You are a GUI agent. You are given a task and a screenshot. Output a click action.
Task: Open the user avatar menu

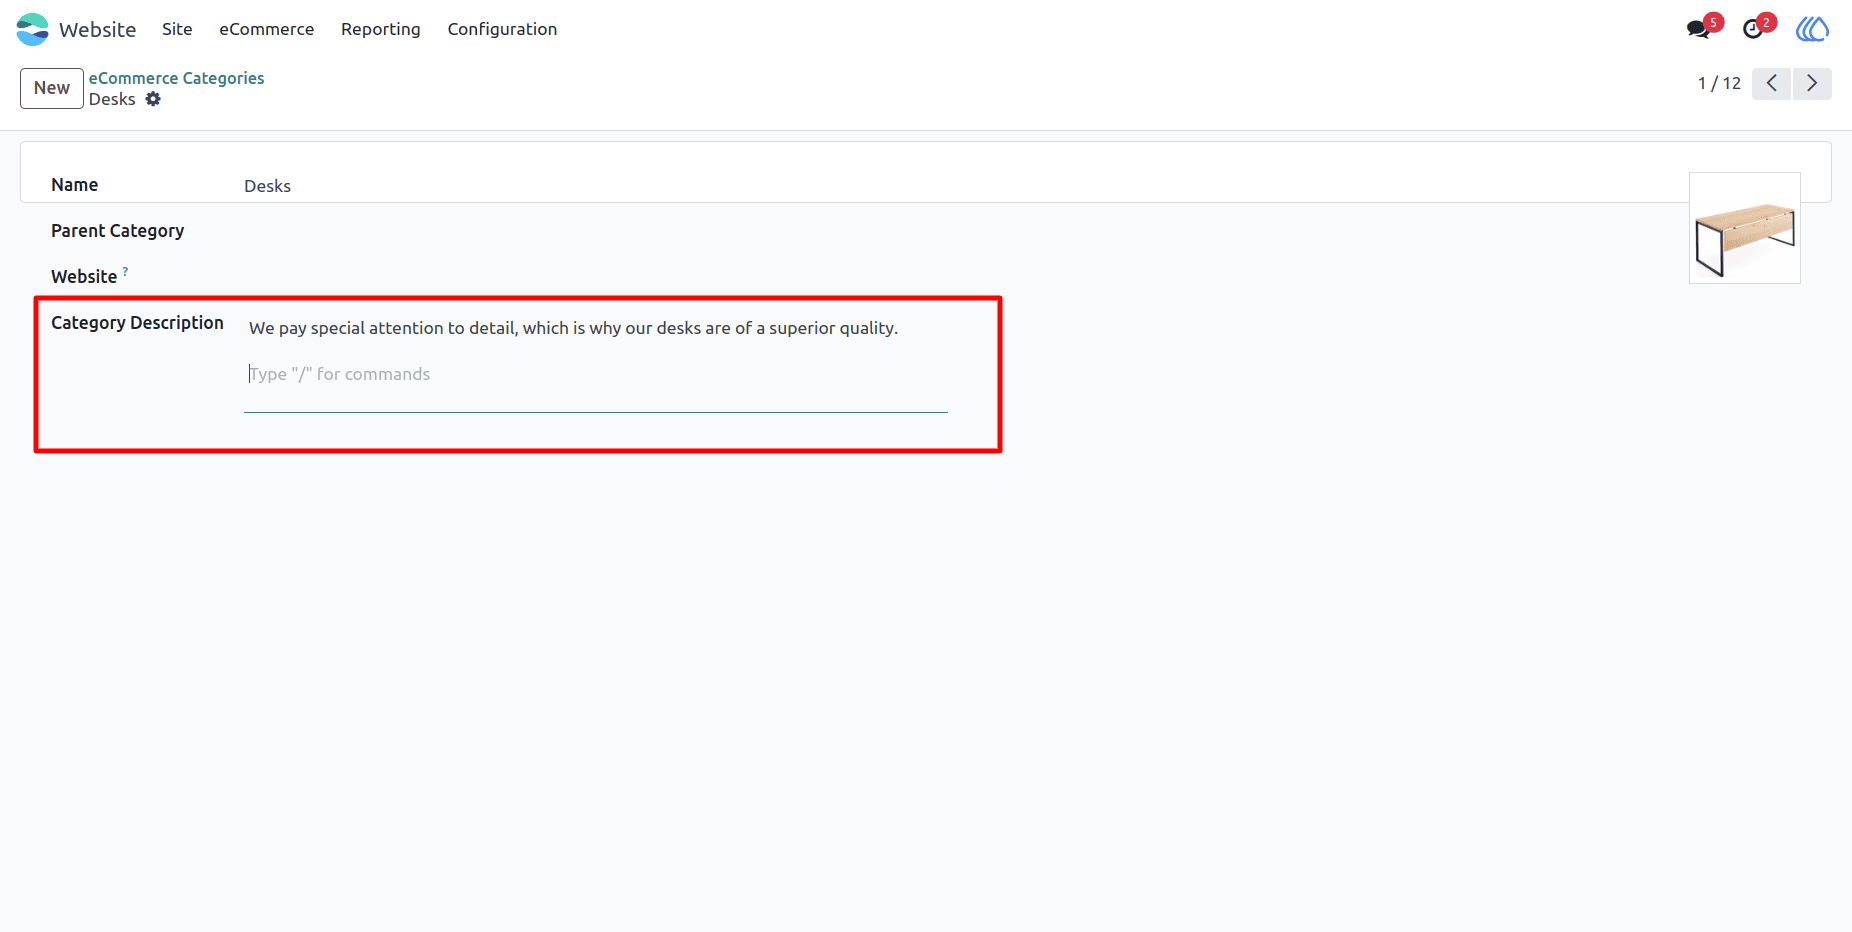pos(1812,29)
